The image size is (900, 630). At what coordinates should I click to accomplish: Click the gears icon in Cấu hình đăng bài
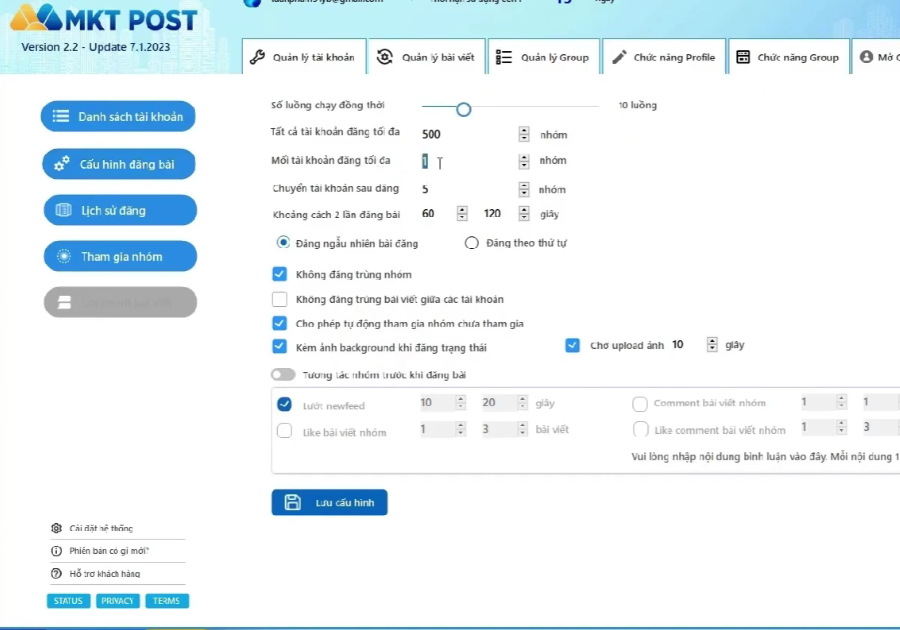[62, 164]
